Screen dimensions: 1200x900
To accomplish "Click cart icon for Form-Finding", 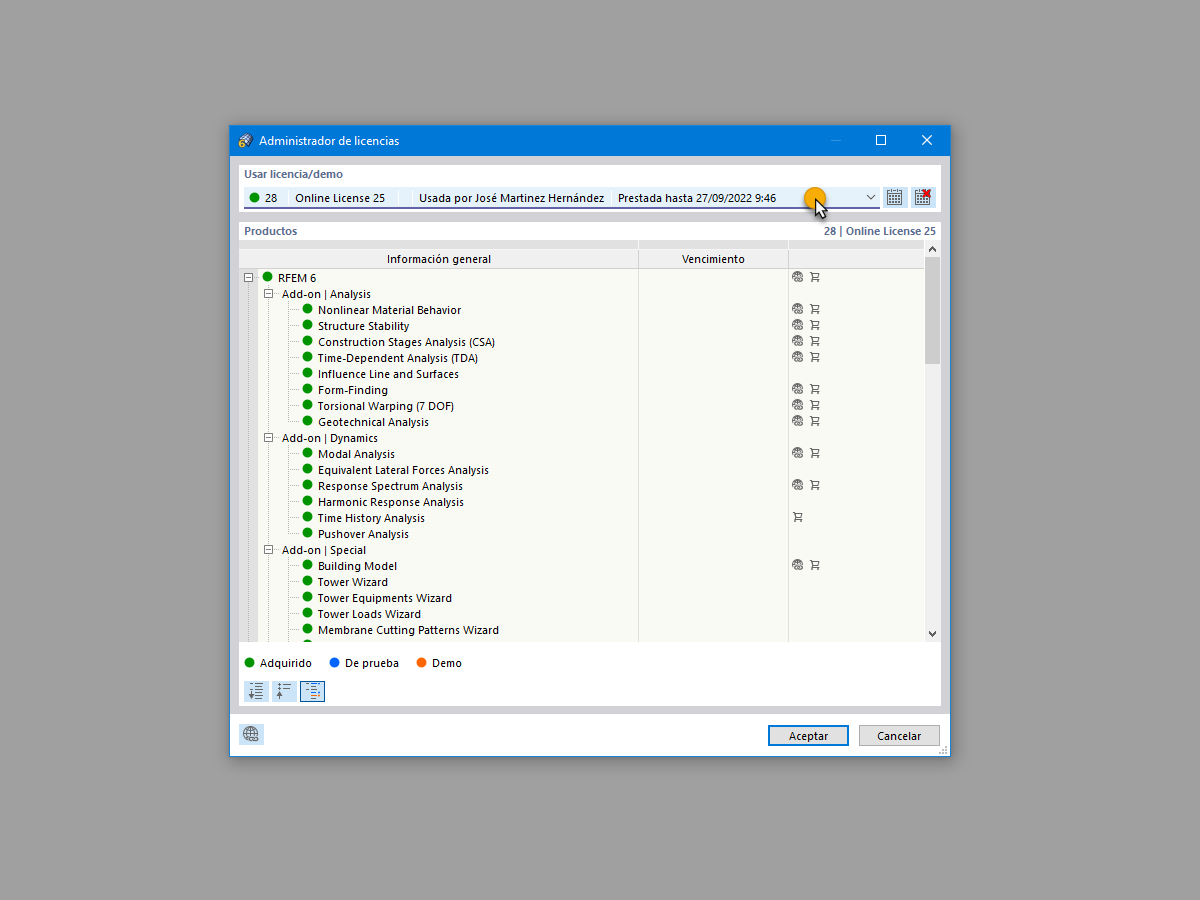I will [814, 389].
